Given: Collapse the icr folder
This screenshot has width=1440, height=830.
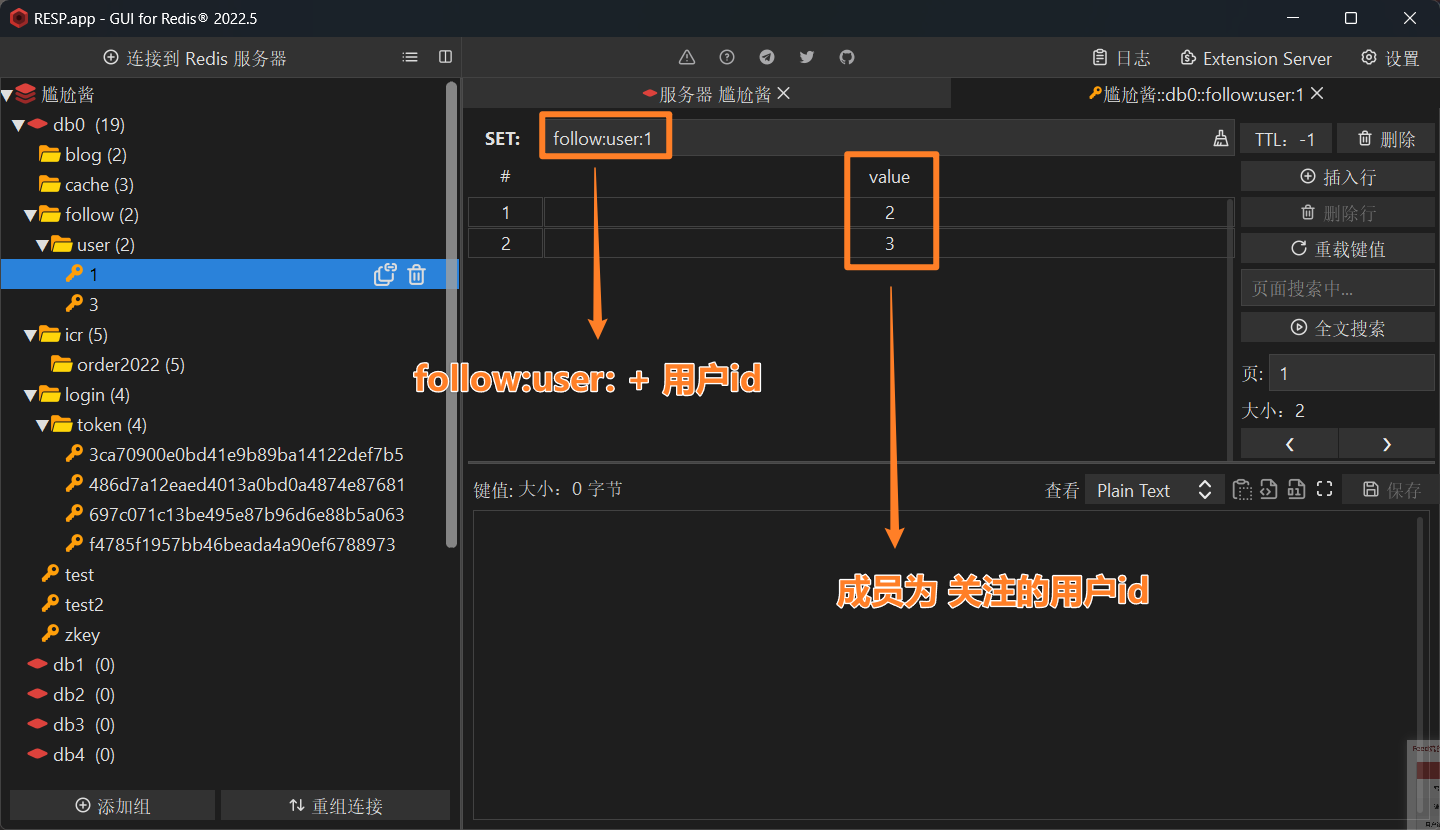Looking at the screenshot, I should point(31,335).
